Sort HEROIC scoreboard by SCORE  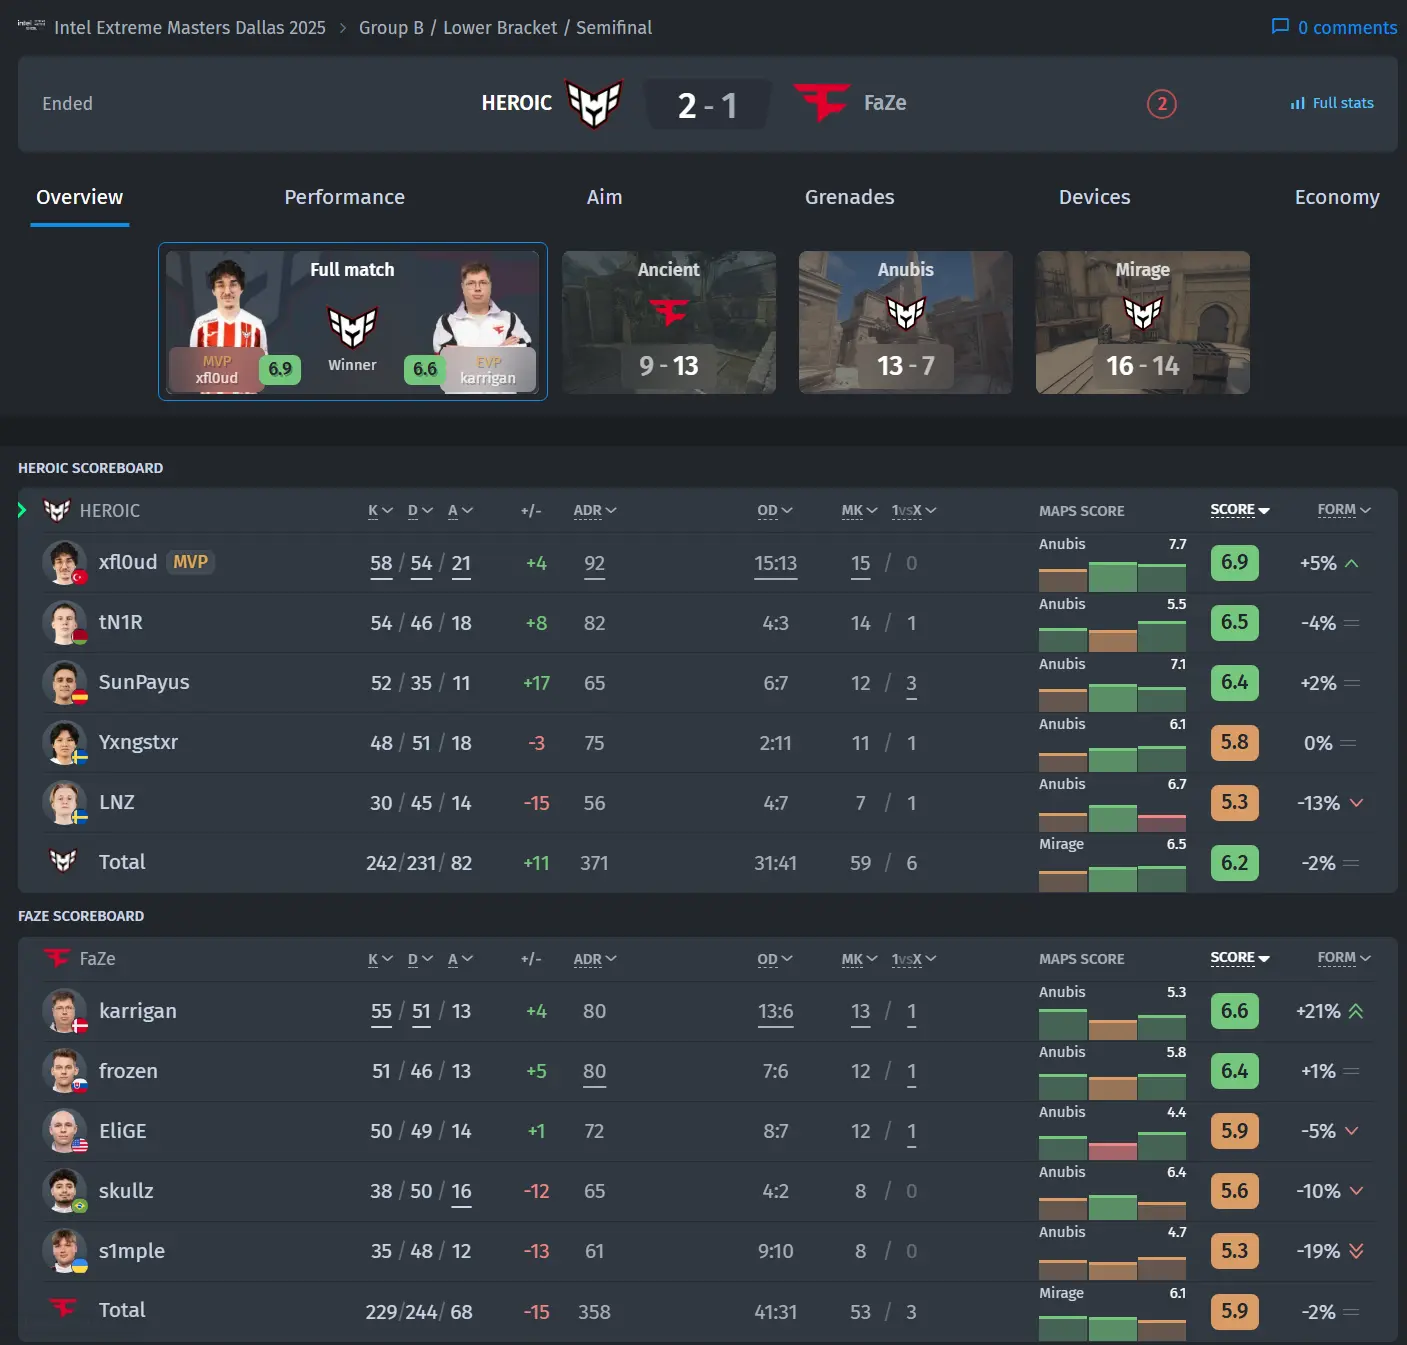[x=1240, y=510]
